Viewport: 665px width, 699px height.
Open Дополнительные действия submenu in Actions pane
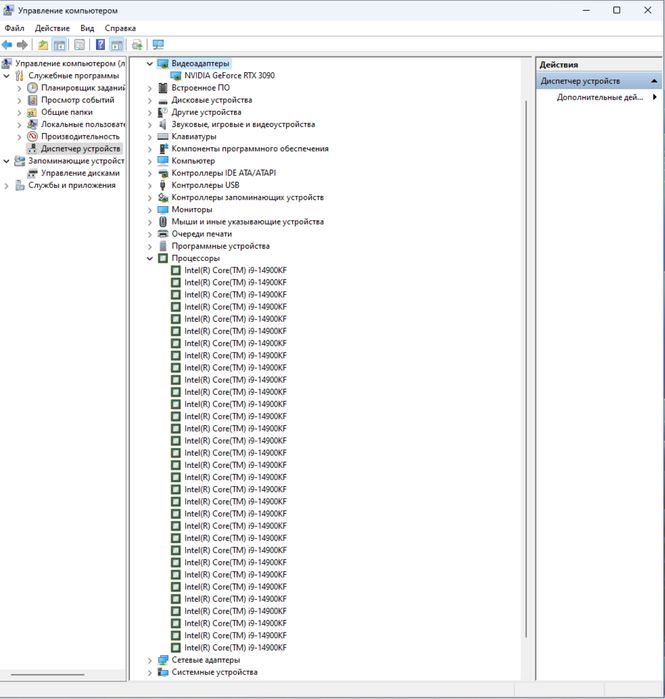599,97
